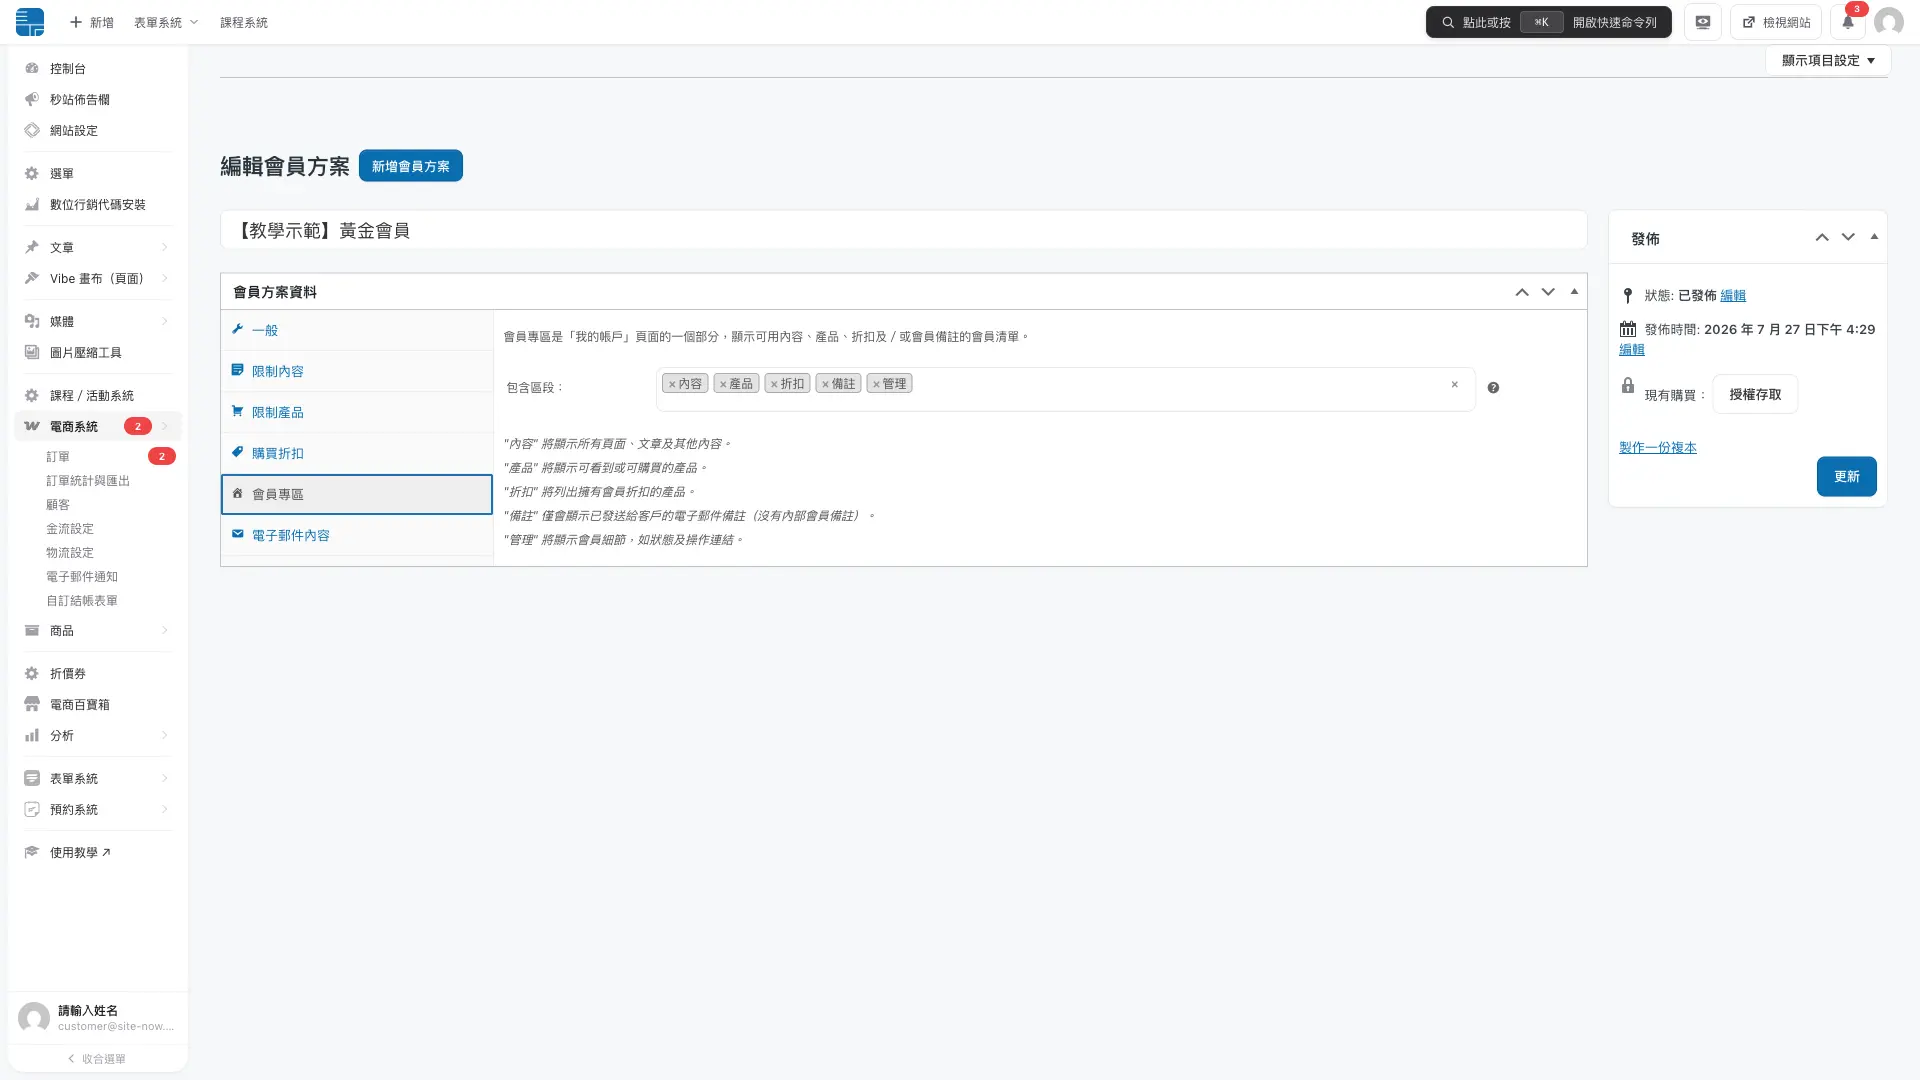Screen dimensions: 1920x1080
Task: Open the quick command search bar
Action: [x=1548, y=21]
